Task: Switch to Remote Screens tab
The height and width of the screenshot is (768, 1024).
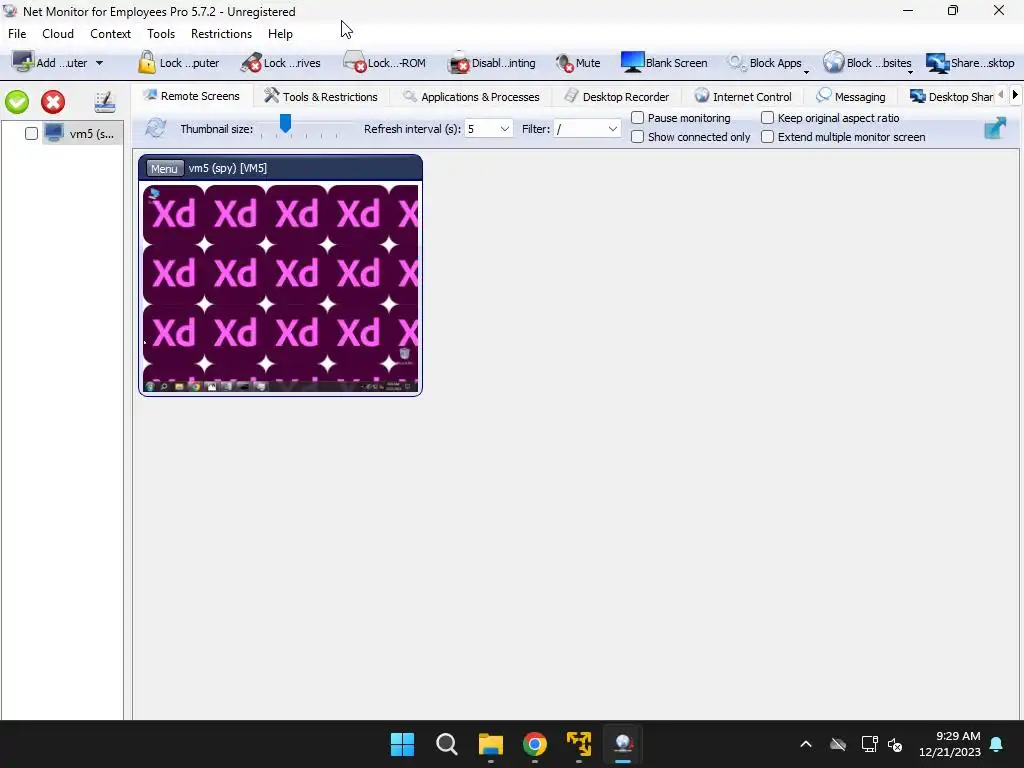Action: (192, 96)
